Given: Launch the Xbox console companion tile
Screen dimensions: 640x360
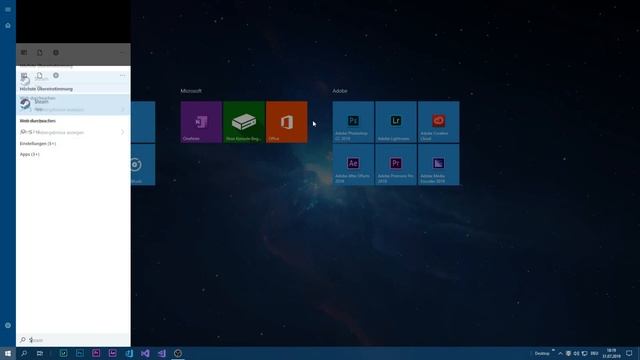Looking at the screenshot, I should point(244,122).
